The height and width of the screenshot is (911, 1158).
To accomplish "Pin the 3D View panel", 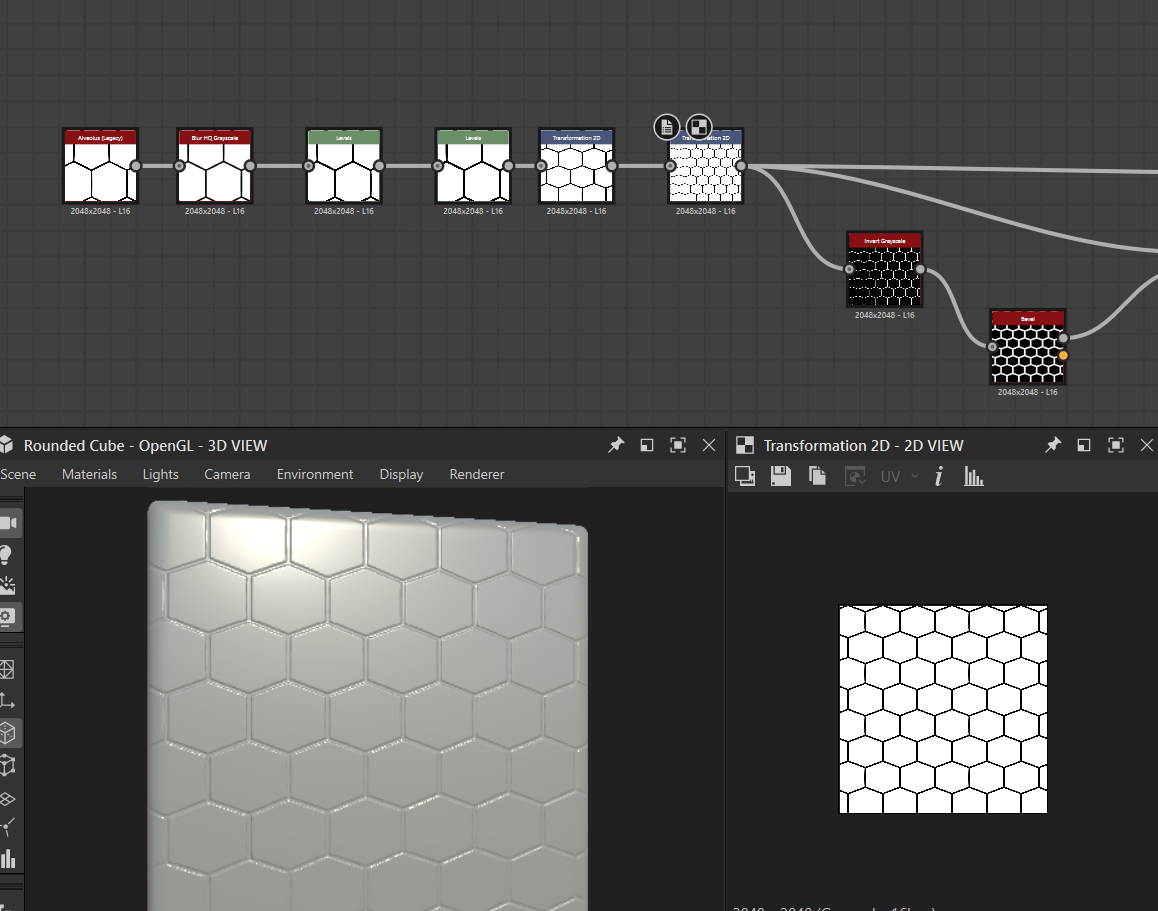I will point(616,445).
